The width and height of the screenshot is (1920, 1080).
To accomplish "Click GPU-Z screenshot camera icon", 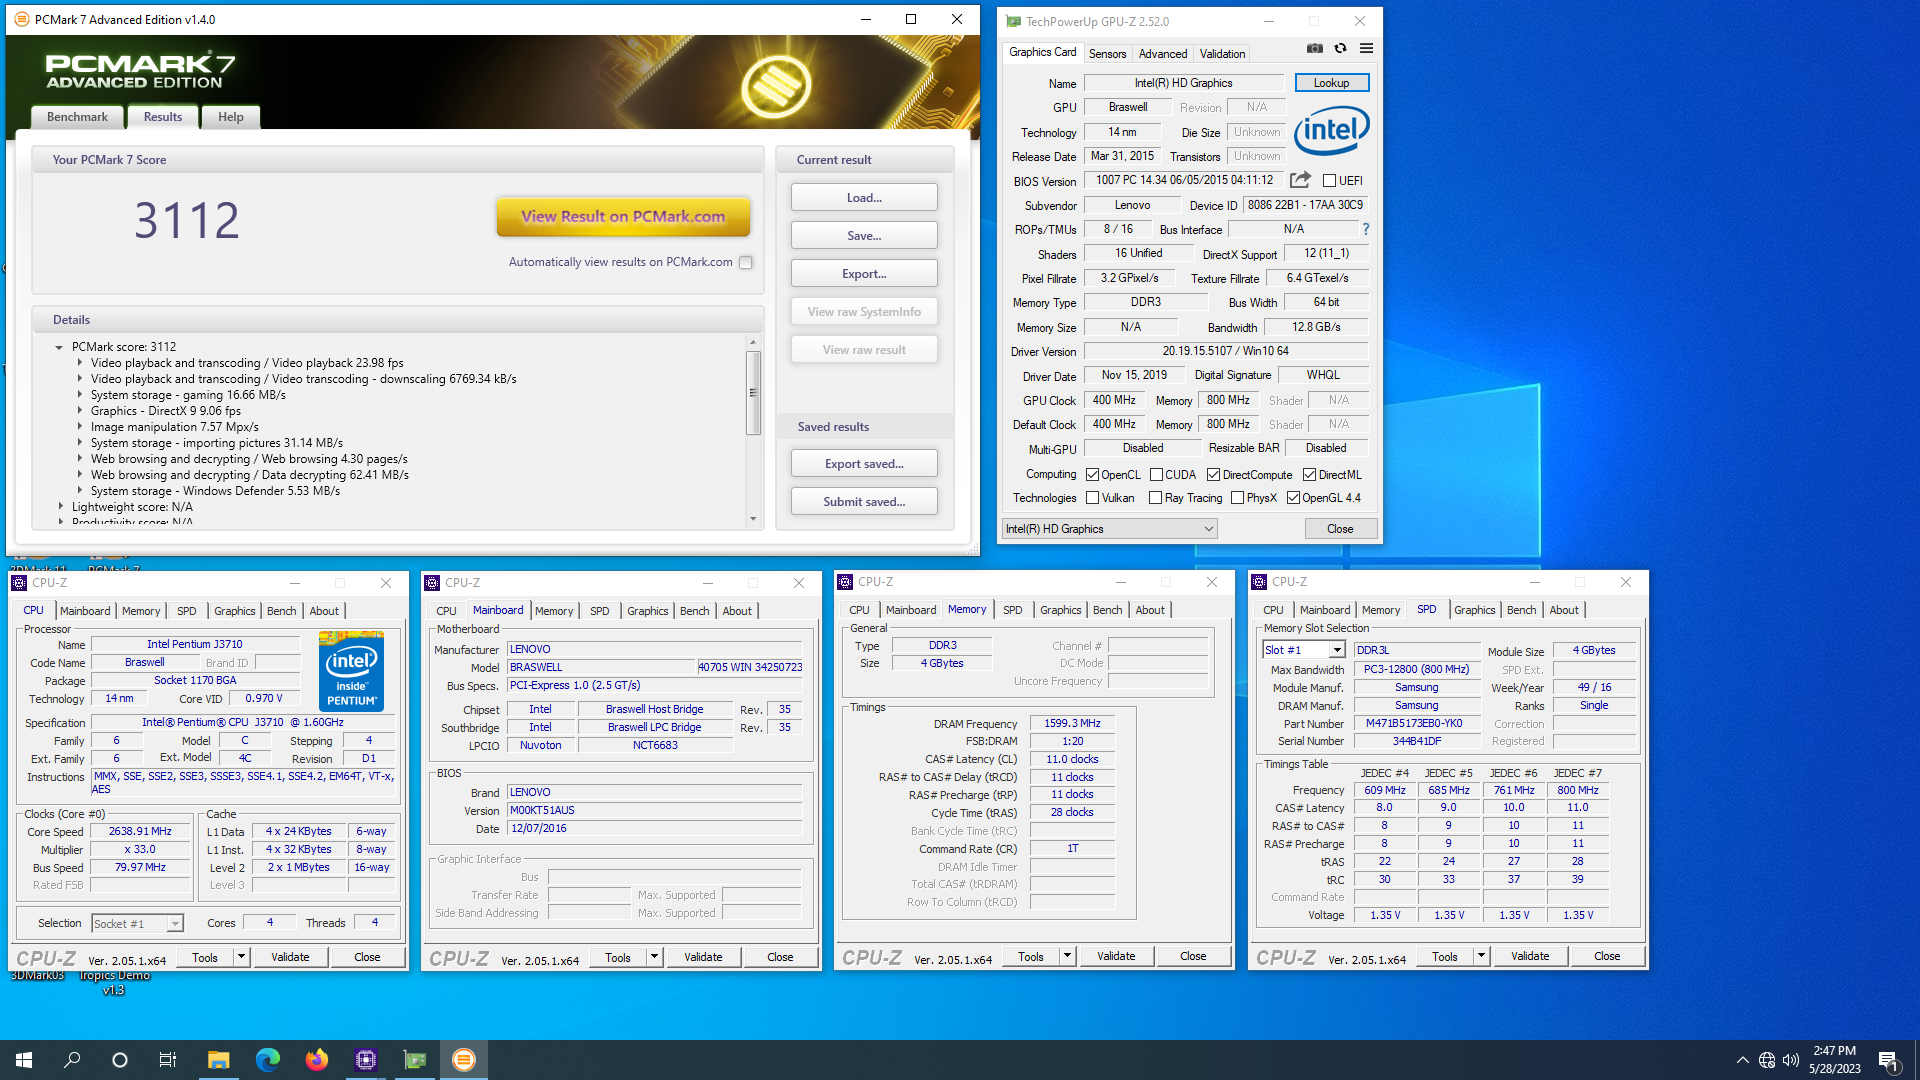I will pos(1315,48).
